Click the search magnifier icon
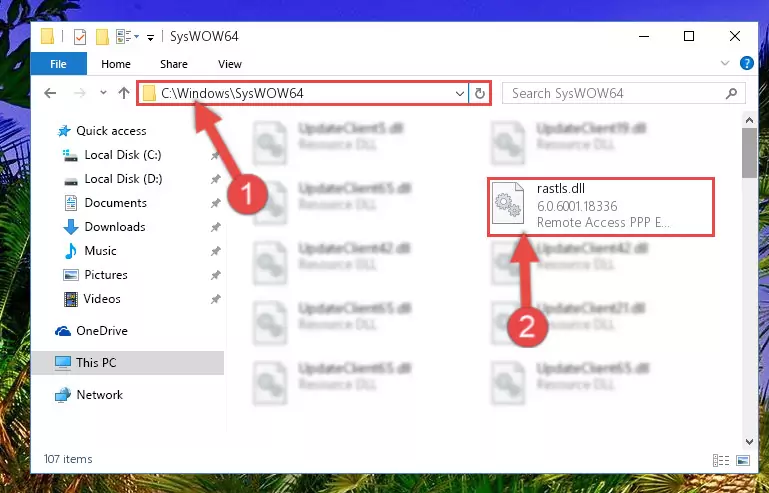Viewport: 769px width, 493px height. pyautogui.click(x=731, y=93)
